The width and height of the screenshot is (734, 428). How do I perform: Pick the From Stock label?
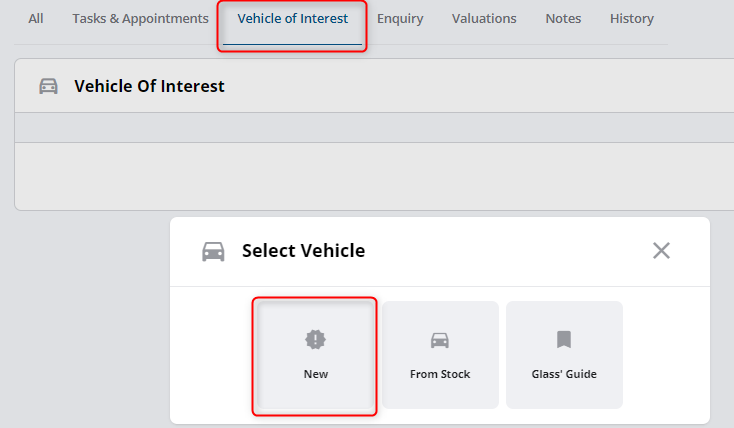pos(440,374)
